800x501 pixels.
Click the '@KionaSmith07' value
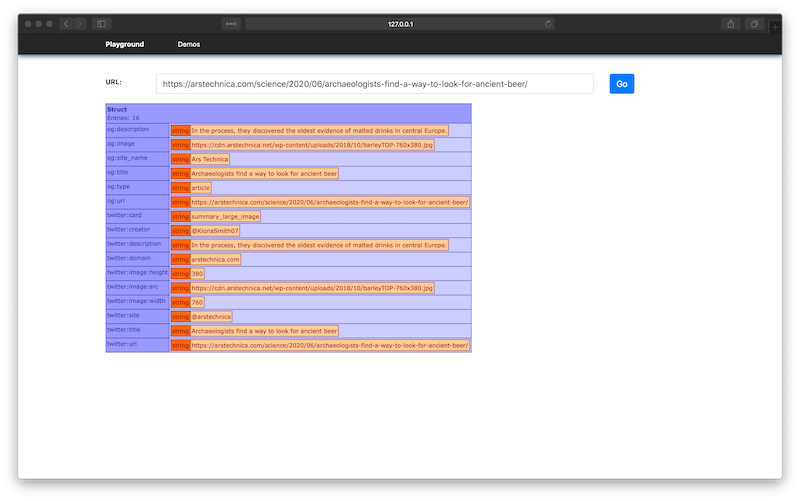pos(215,231)
